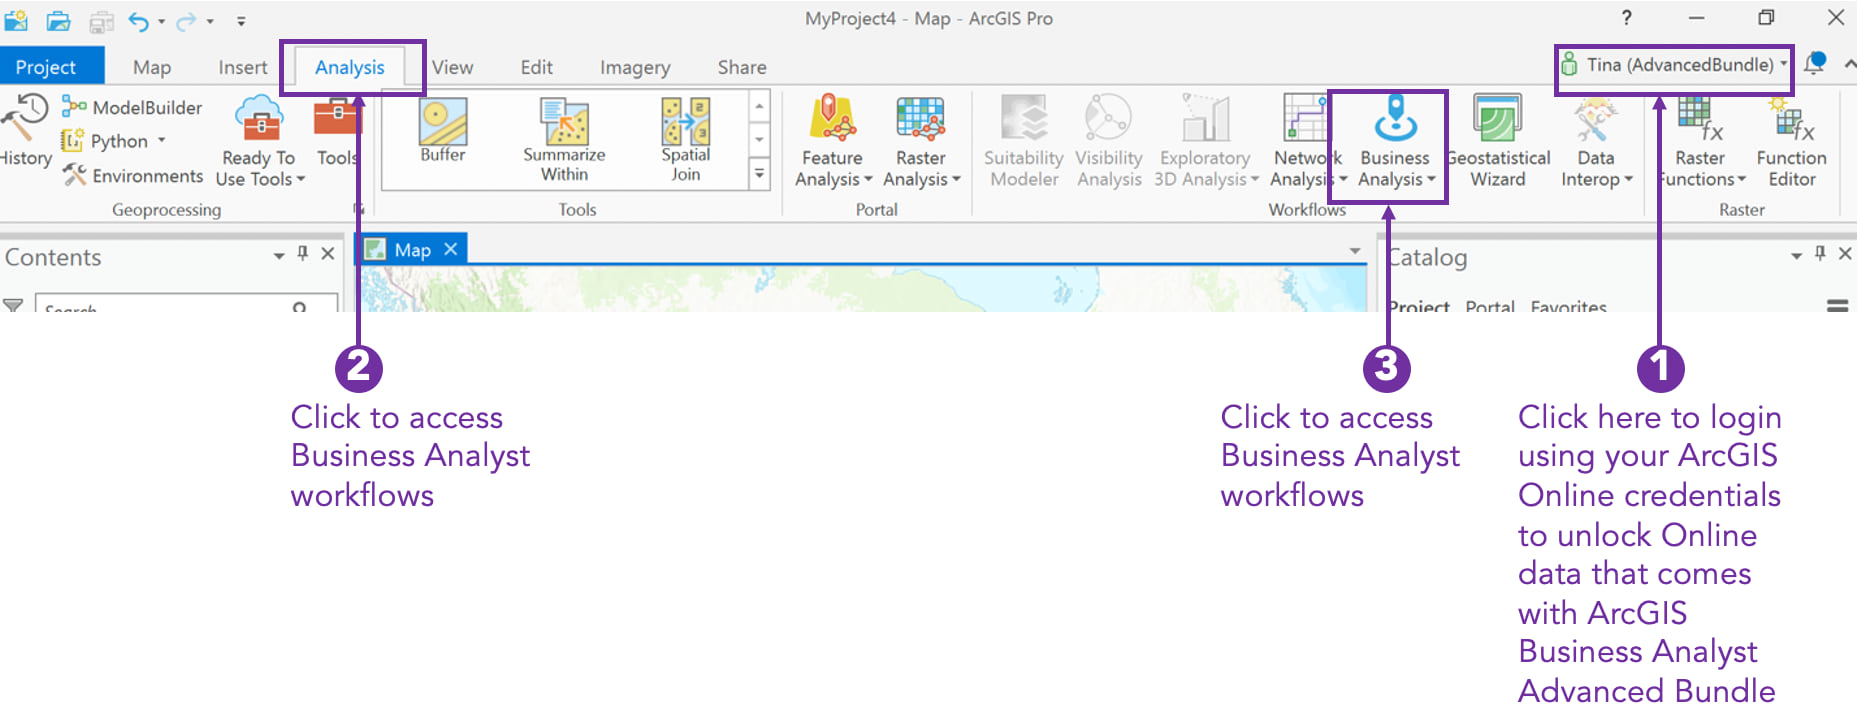Image resolution: width=1858 pixels, height=724 pixels.
Task: Open the History pane
Action: point(24,132)
